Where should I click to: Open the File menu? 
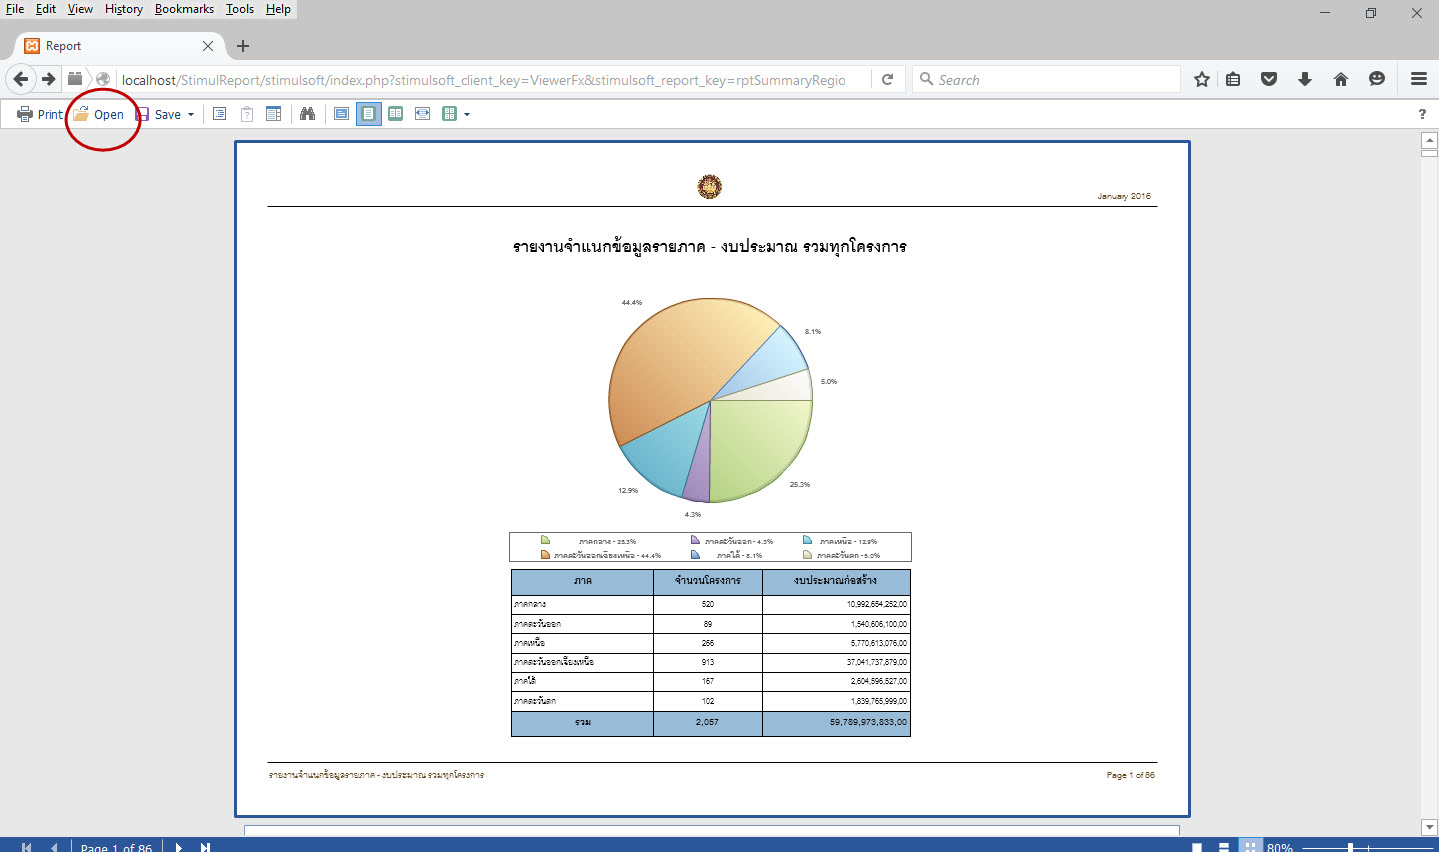point(15,9)
